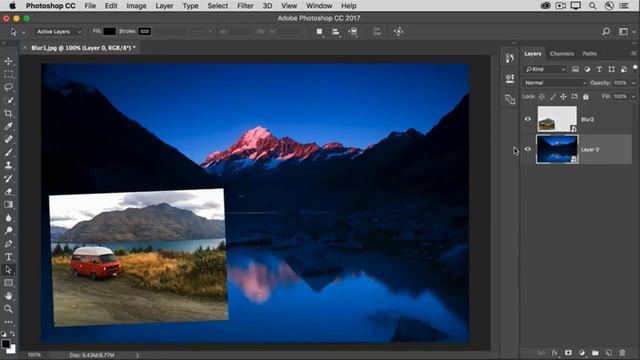Image resolution: width=640 pixels, height=360 pixels.
Task: Toggle type layer filter
Action: [x=599, y=69]
